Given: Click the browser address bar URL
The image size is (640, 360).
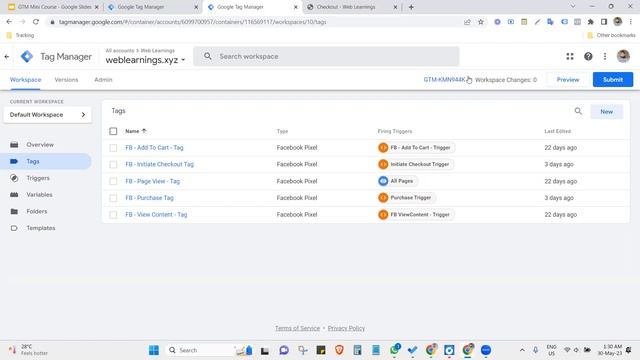Looking at the screenshot, I should (192, 22).
